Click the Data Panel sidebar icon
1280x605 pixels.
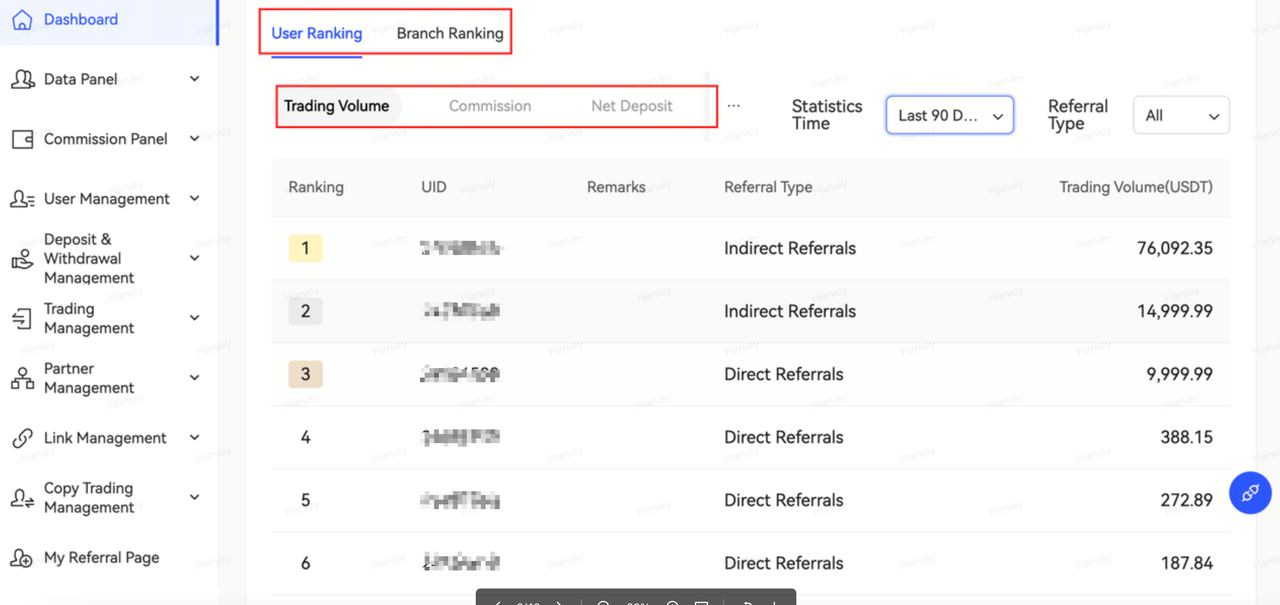[22, 79]
